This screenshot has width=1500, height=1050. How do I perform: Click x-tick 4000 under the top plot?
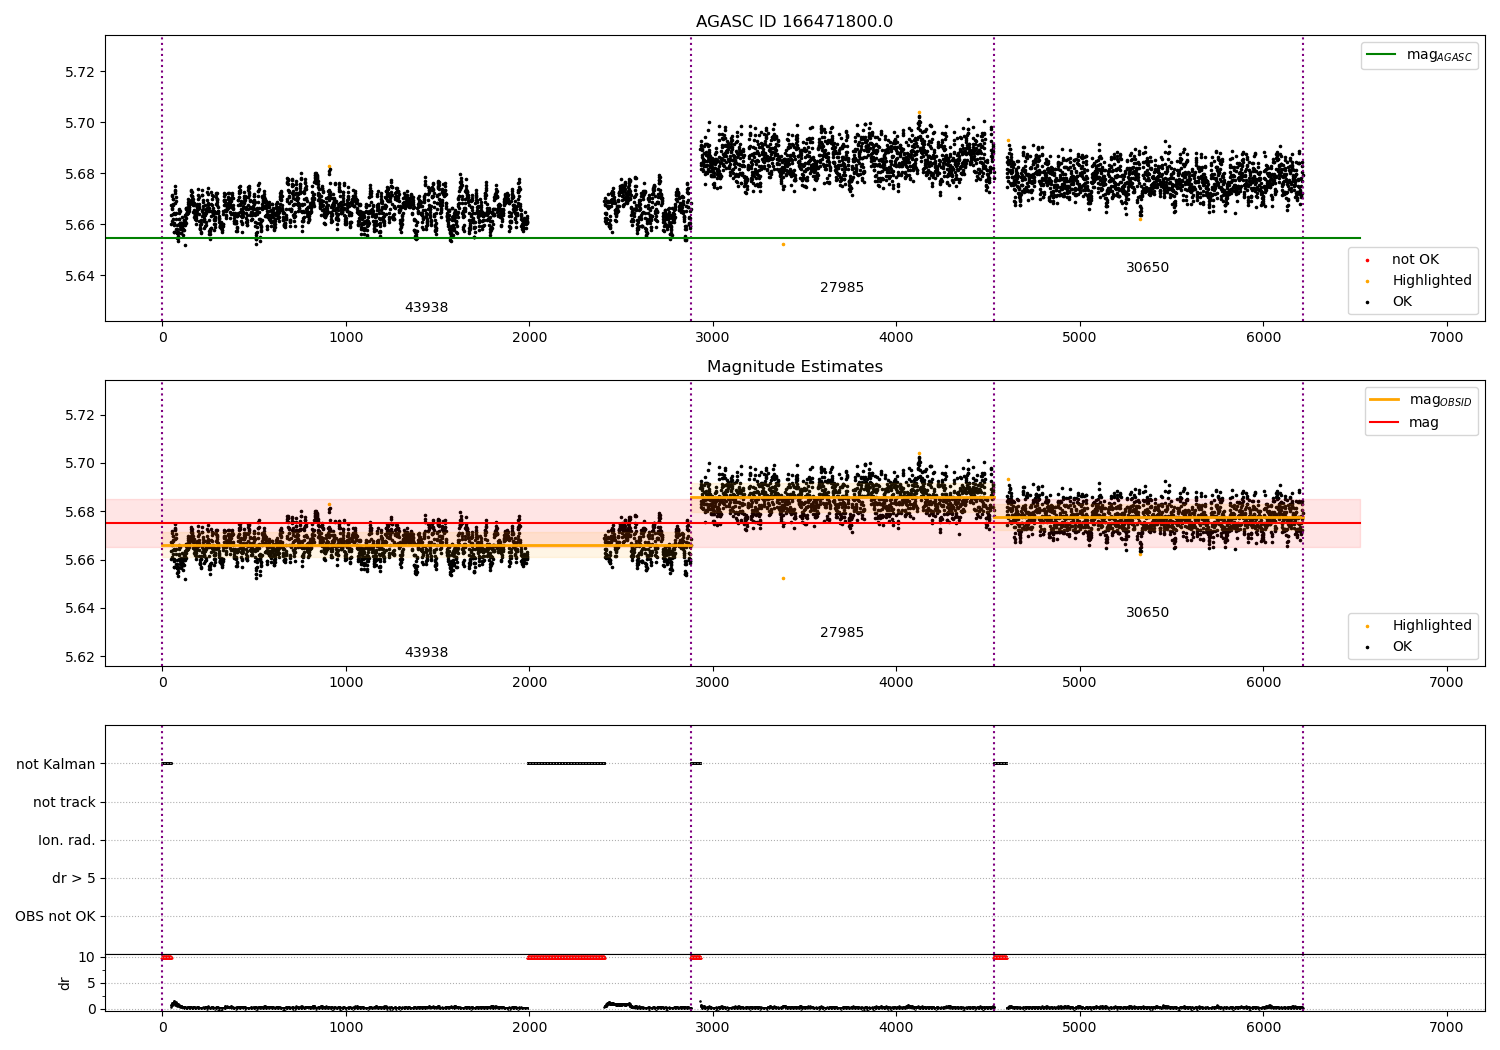tap(896, 338)
